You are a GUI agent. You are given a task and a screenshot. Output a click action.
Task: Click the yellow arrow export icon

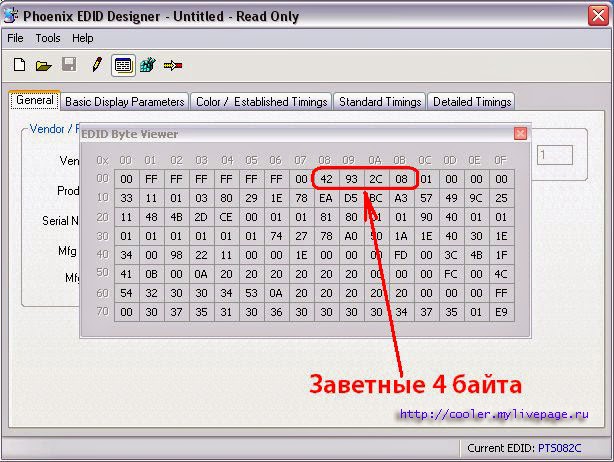pos(173,65)
